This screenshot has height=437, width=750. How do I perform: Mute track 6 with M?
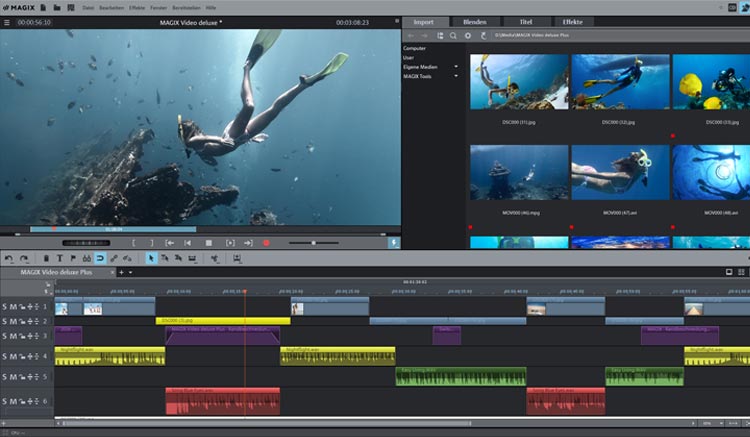tap(13, 401)
